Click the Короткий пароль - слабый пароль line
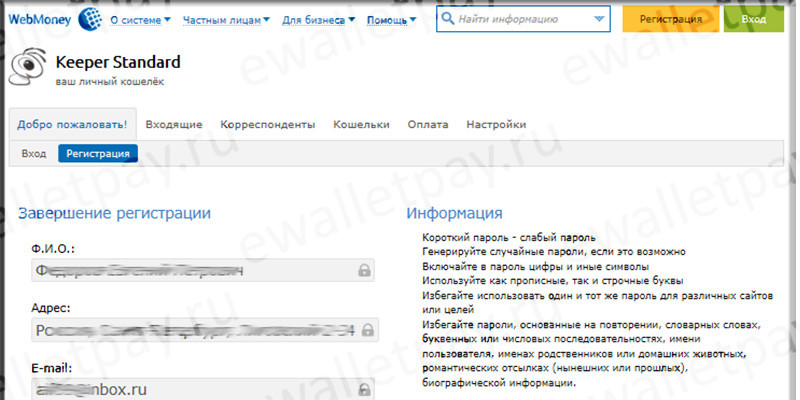 509,238
